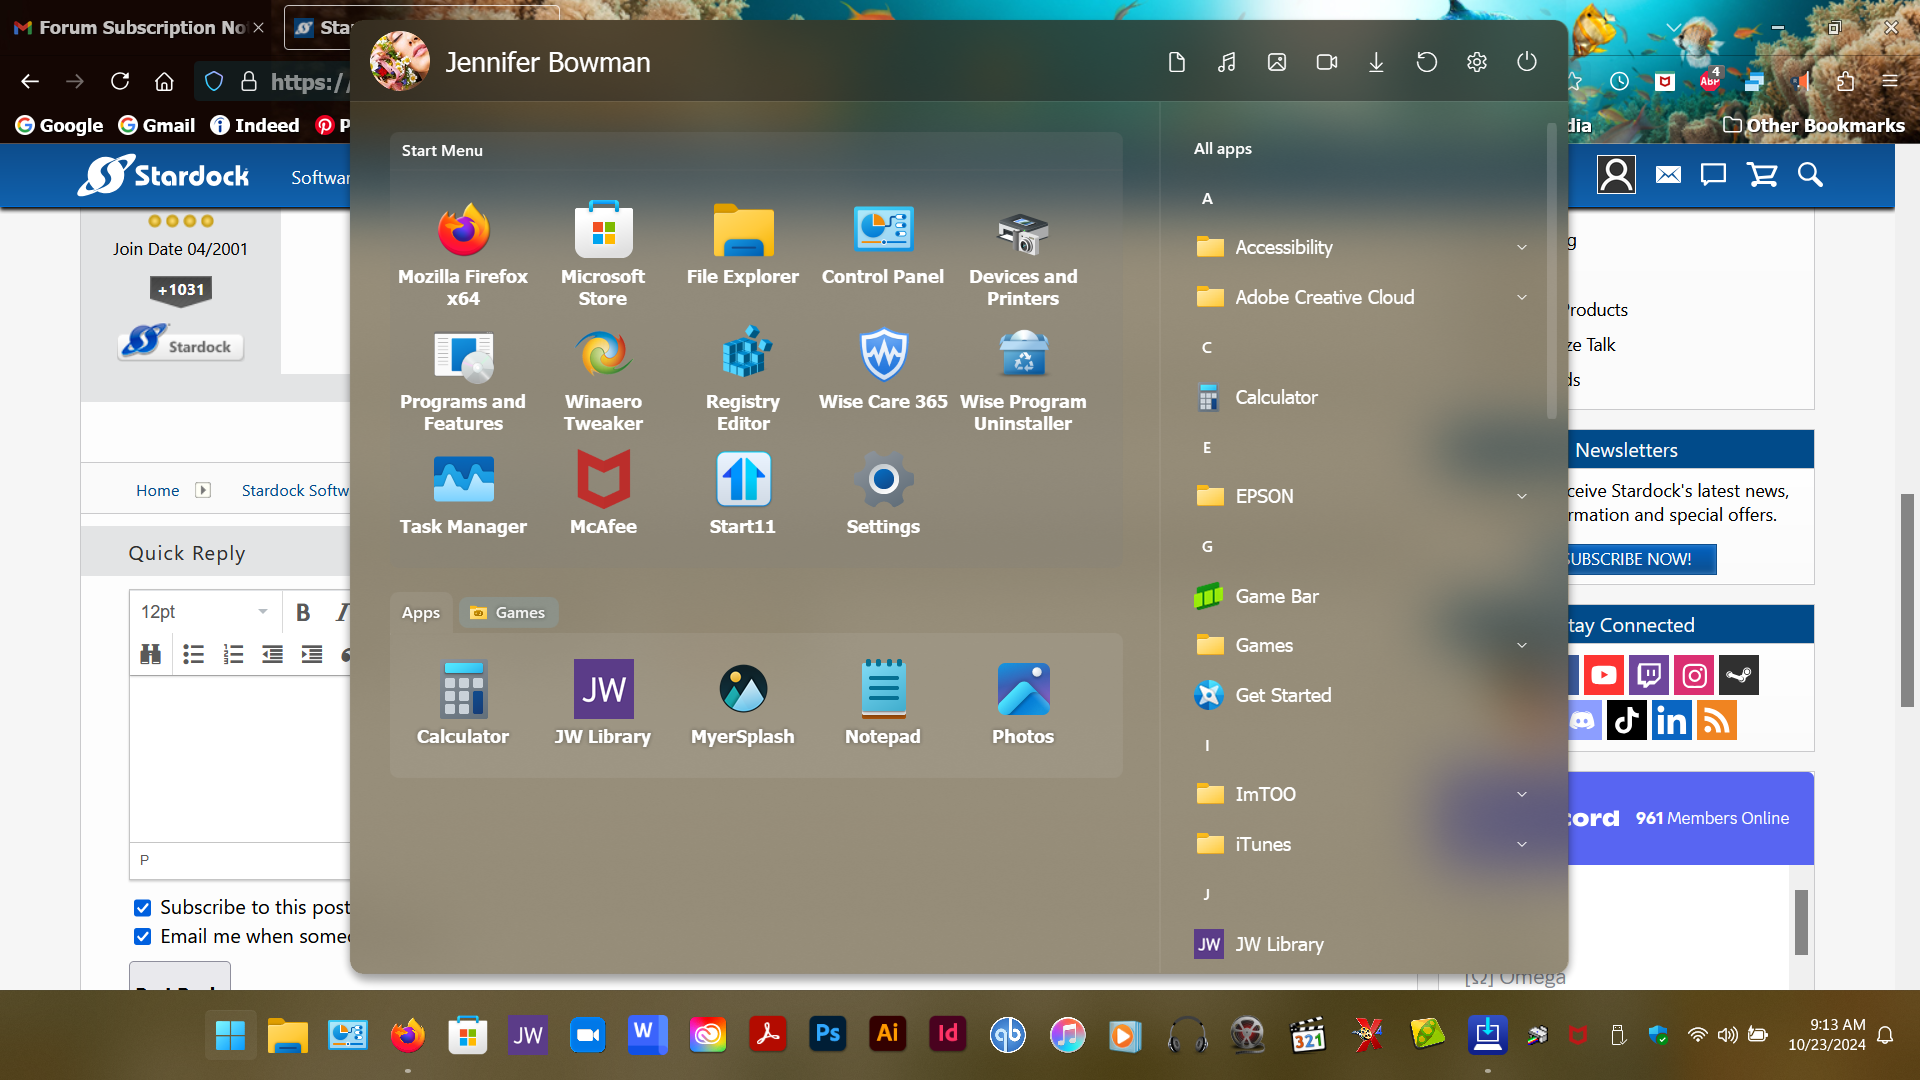Image resolution: width=1920 pixels, height=1080 pixels.
Task: Open Control Panel shortcut
Action: pyautogui.click(x=883, y=244)
